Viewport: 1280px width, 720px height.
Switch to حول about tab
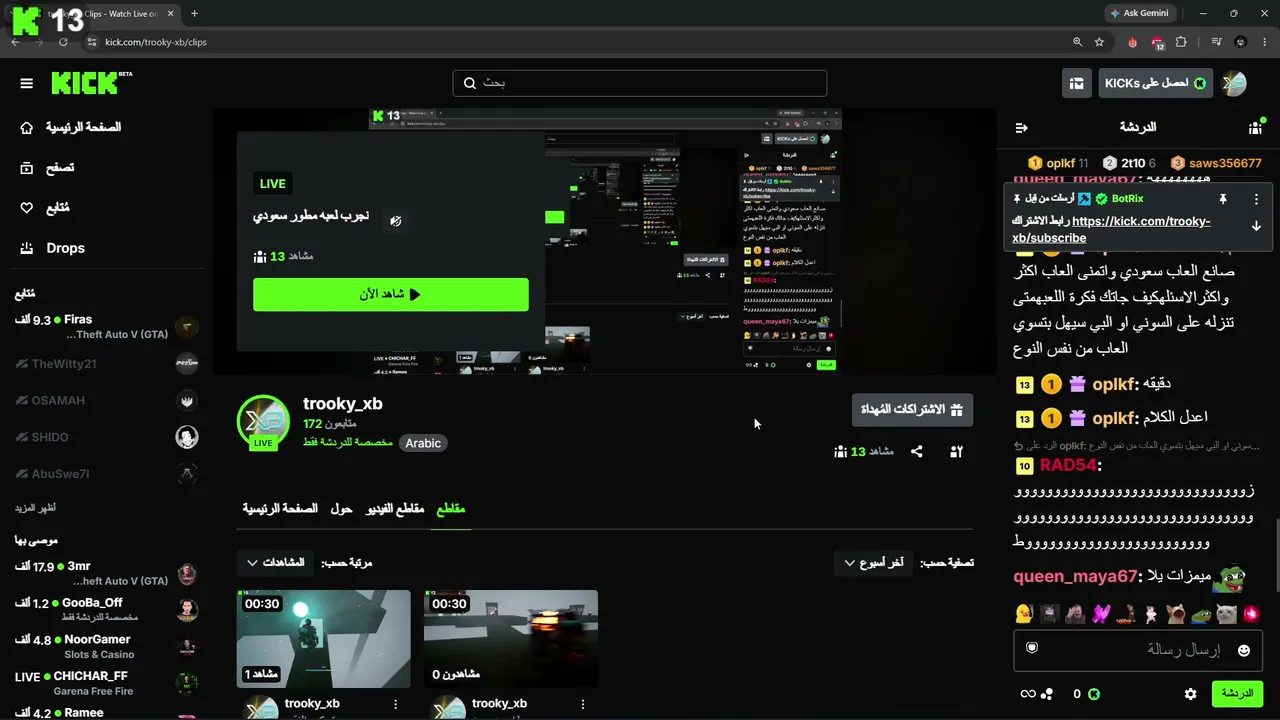pyautogui.click(x=341, y=509)
